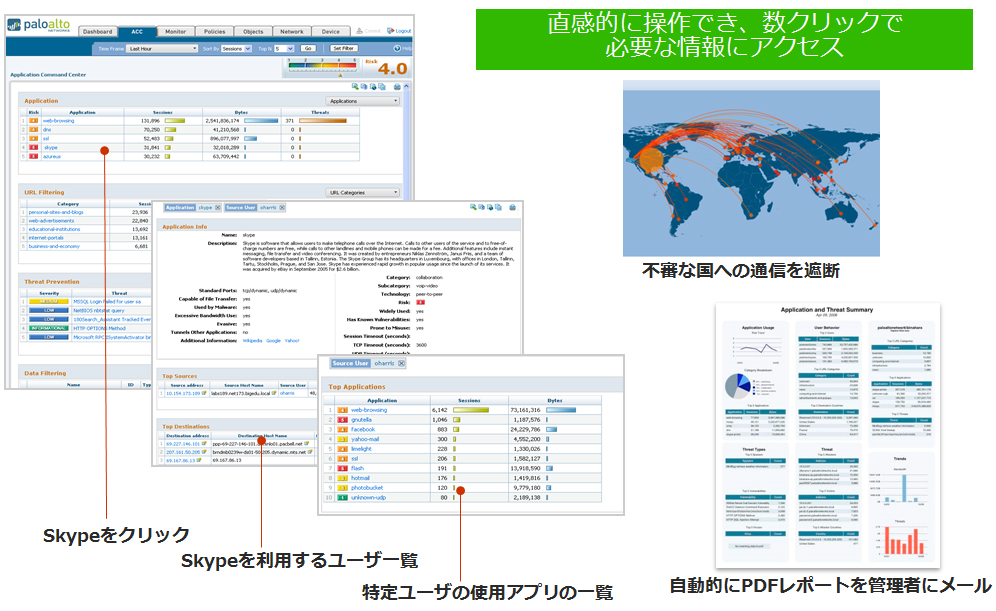Click destination address 69.227.146.101
Viewport: 996px width, 611px height.
click(x=183, y=444)
